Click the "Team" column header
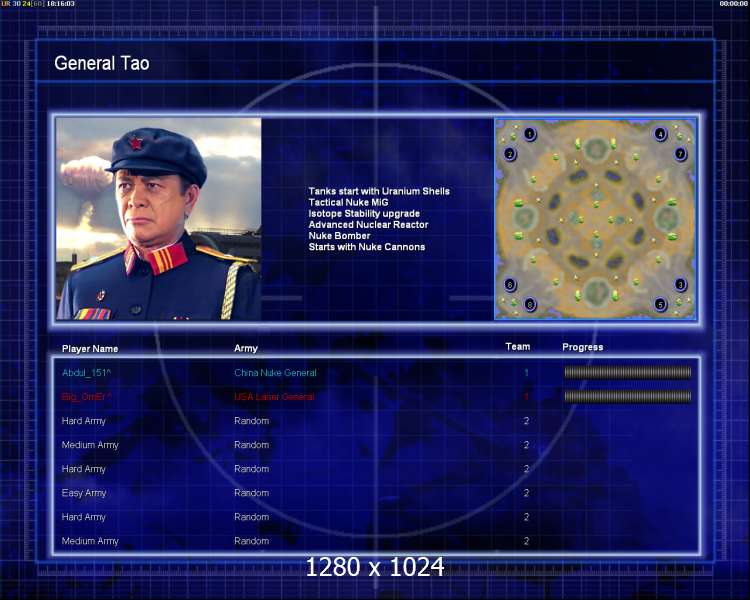Screen dimensions: 750x600 518,346
